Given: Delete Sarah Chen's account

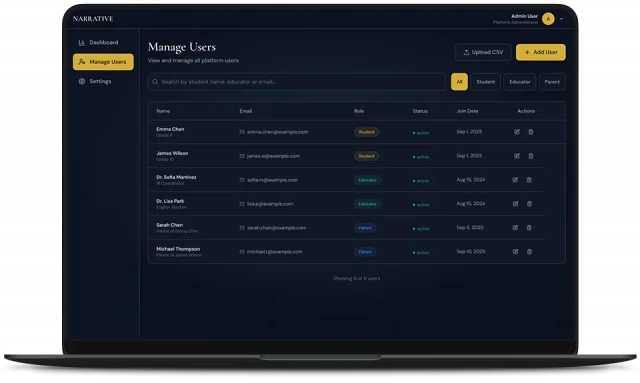Looking at the screenshot, I should coord(529,227).
